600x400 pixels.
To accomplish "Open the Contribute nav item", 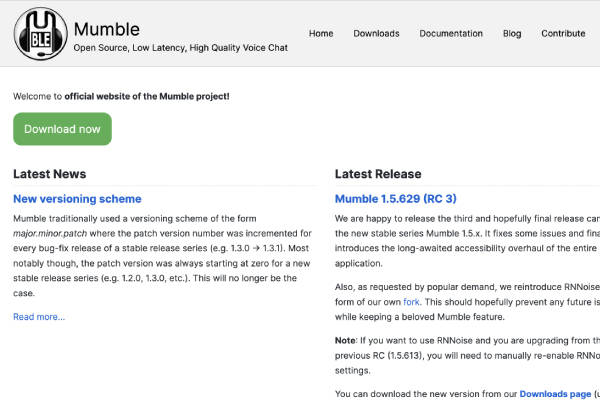I will click(x=563, y=34).
